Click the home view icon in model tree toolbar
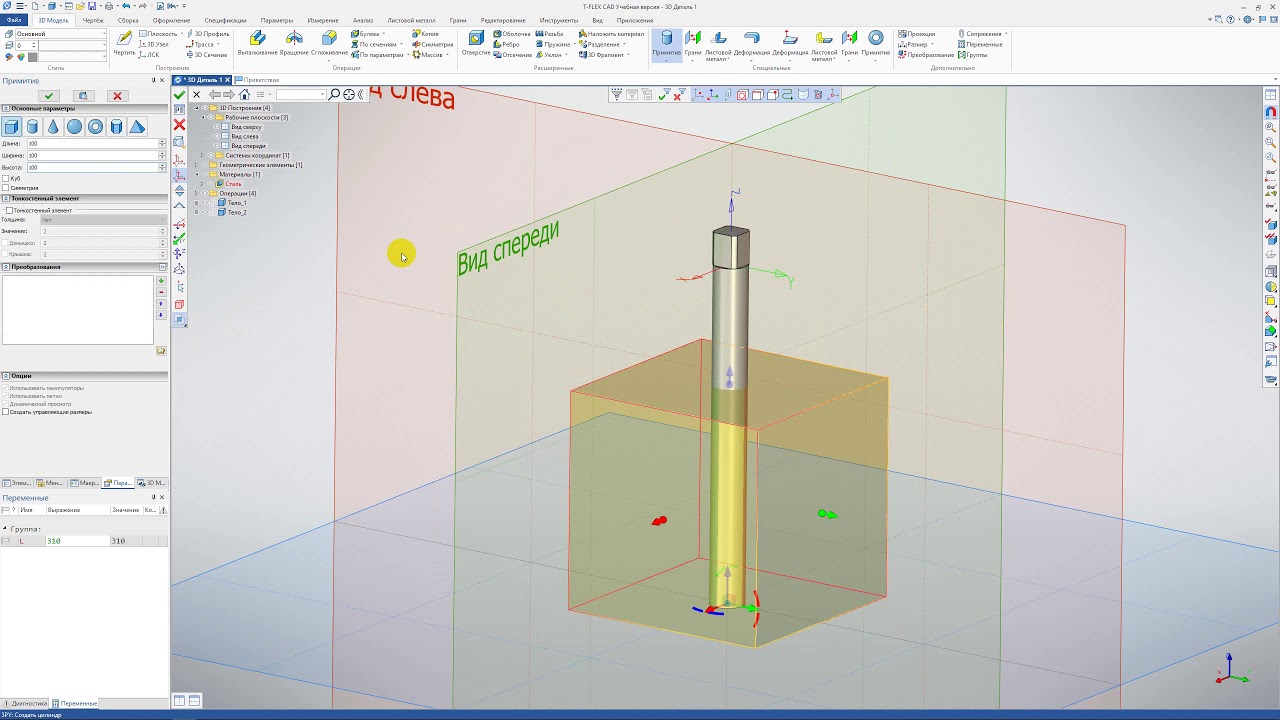Image resolution: width=1280 pixels, height=720 pixels. [x=244, y=94]
